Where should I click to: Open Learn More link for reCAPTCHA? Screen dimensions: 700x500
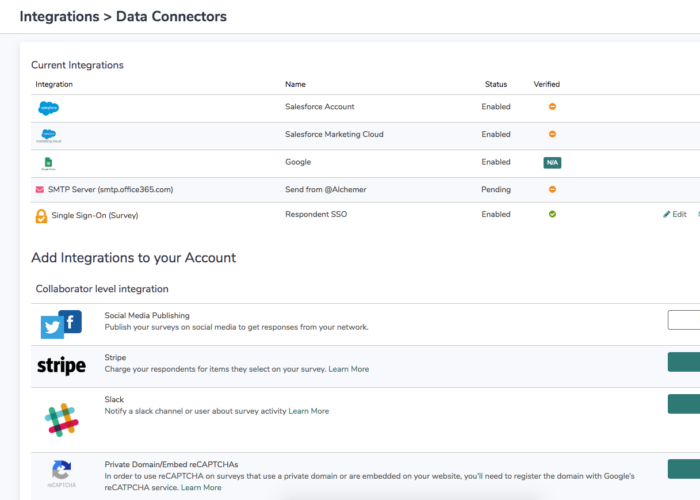[x=201, y=488]
